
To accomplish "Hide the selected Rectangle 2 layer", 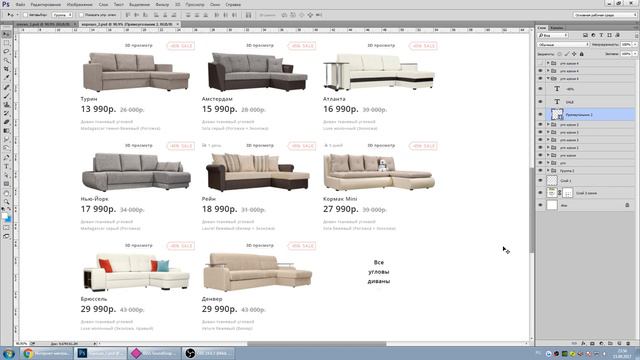I will pos(540,114).
